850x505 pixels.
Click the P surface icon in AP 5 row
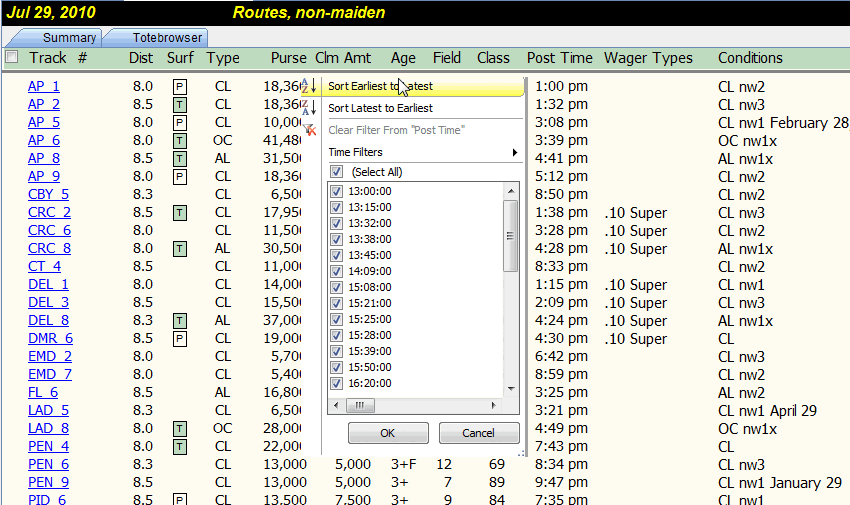pyautogui.click(x=180, y=123)
